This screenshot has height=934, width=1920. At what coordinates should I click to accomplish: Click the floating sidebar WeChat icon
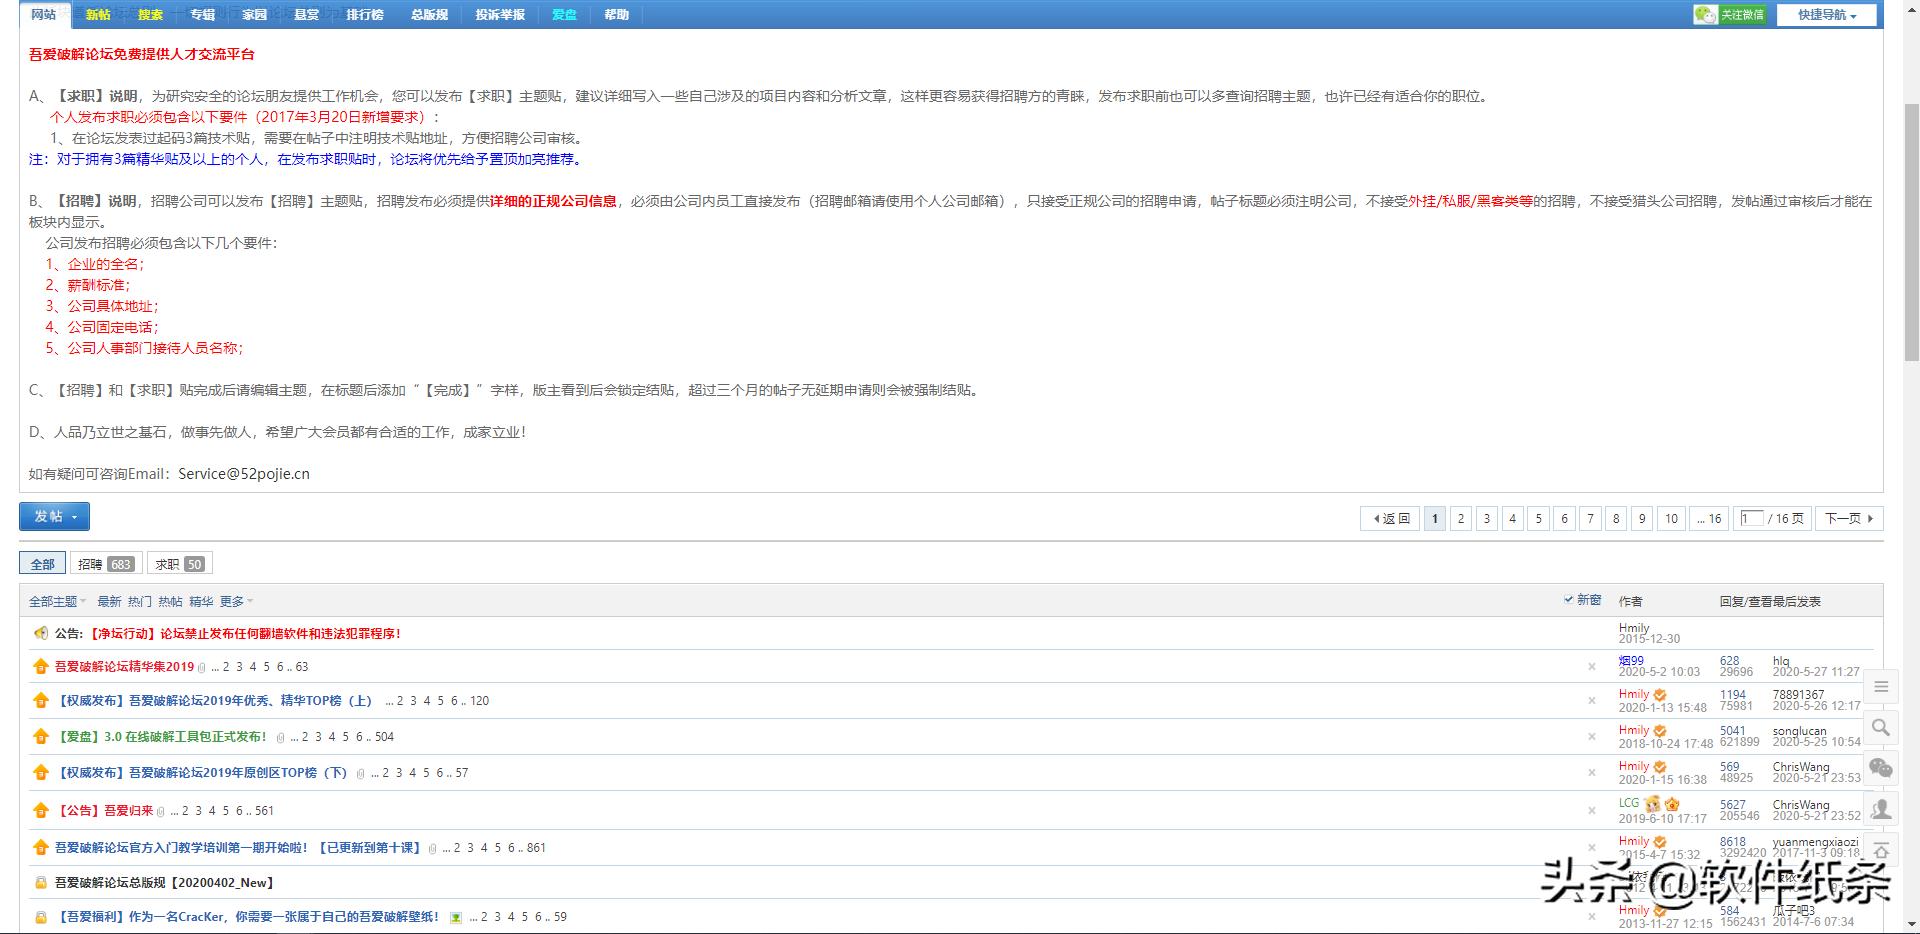[1881, 768]
